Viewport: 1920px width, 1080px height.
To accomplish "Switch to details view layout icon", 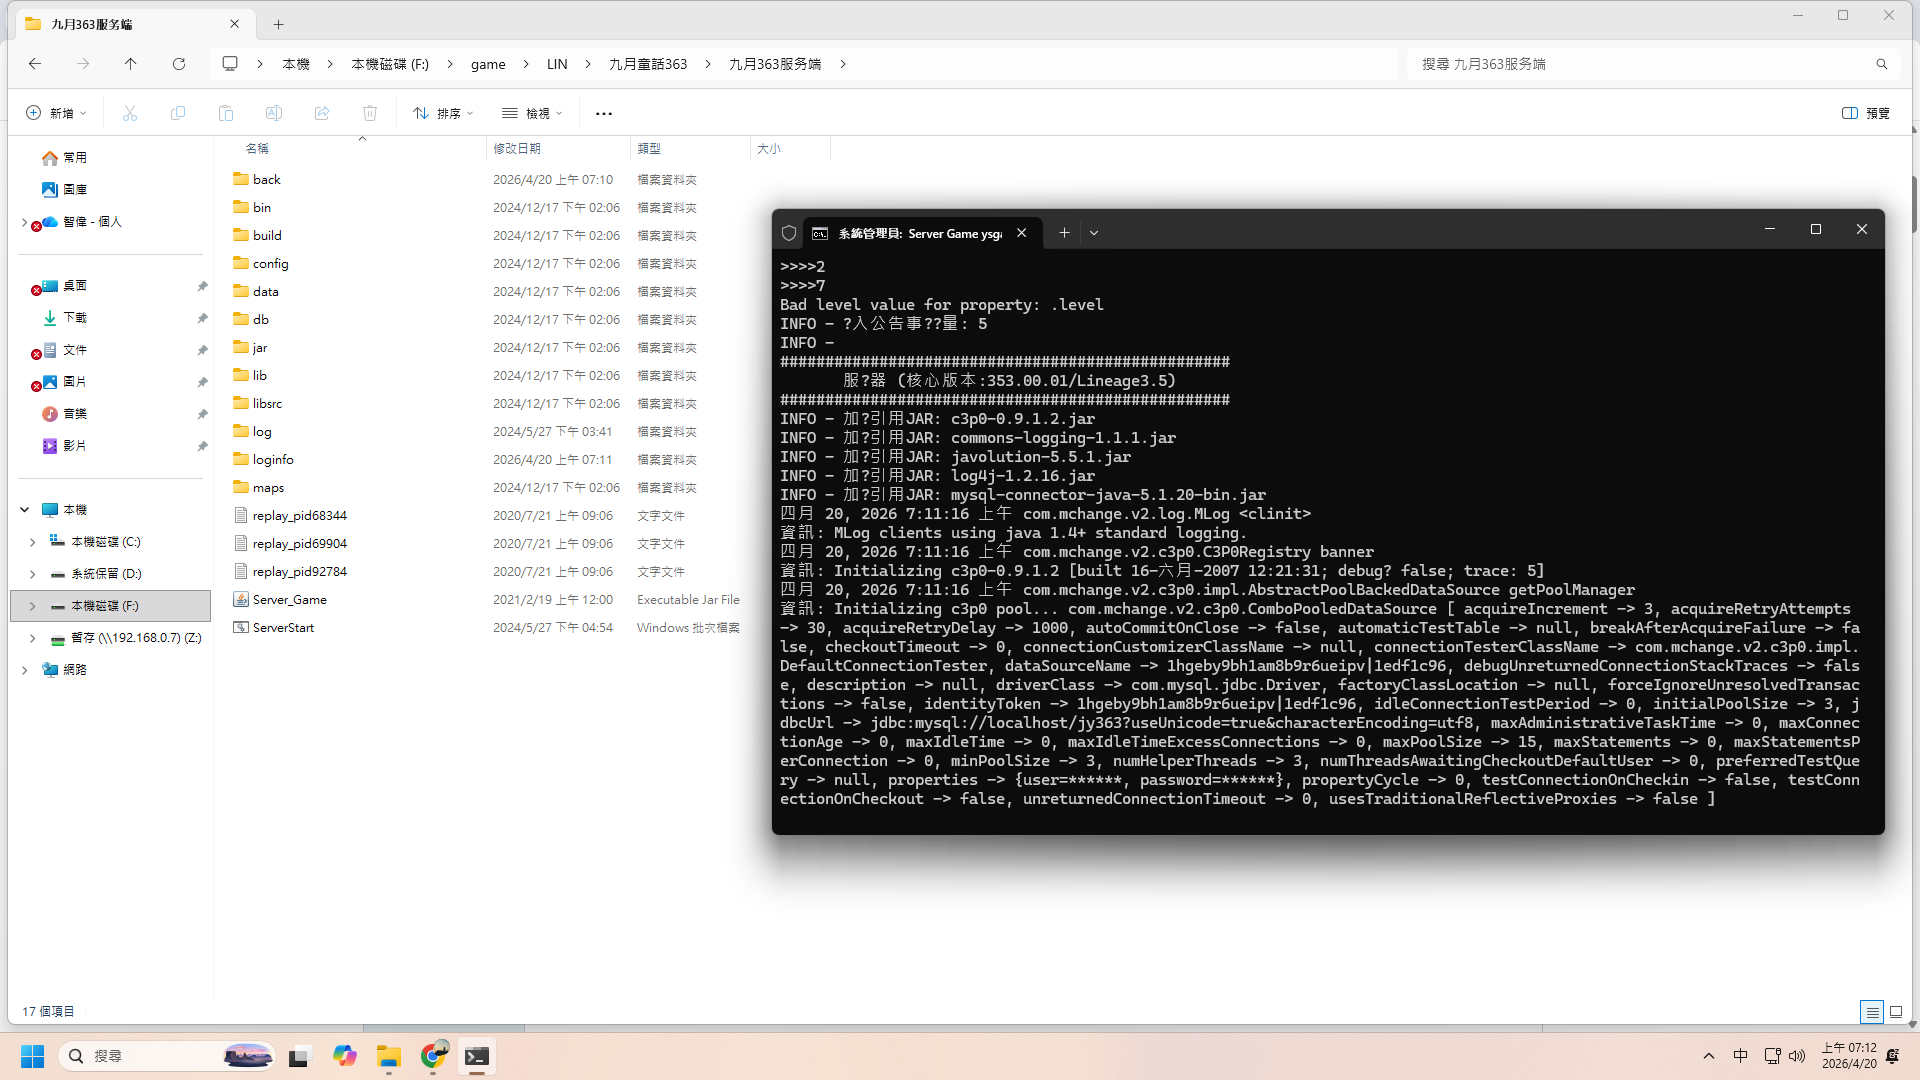I will tap(1872, 1012).
